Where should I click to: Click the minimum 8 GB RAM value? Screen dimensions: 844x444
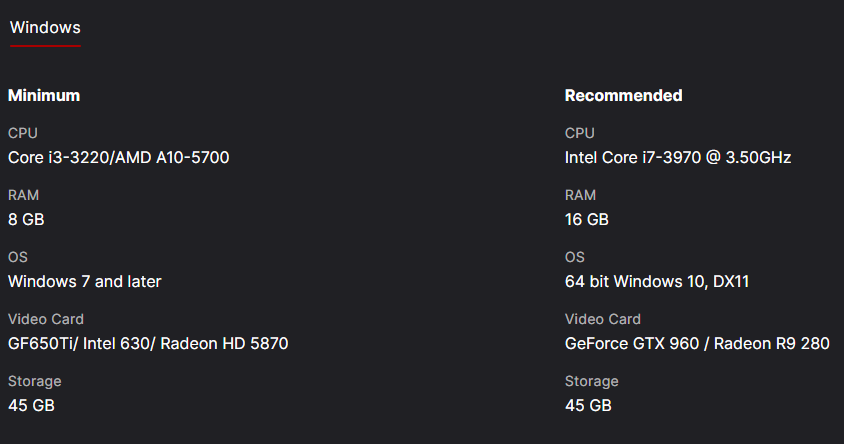click(26, 219)
